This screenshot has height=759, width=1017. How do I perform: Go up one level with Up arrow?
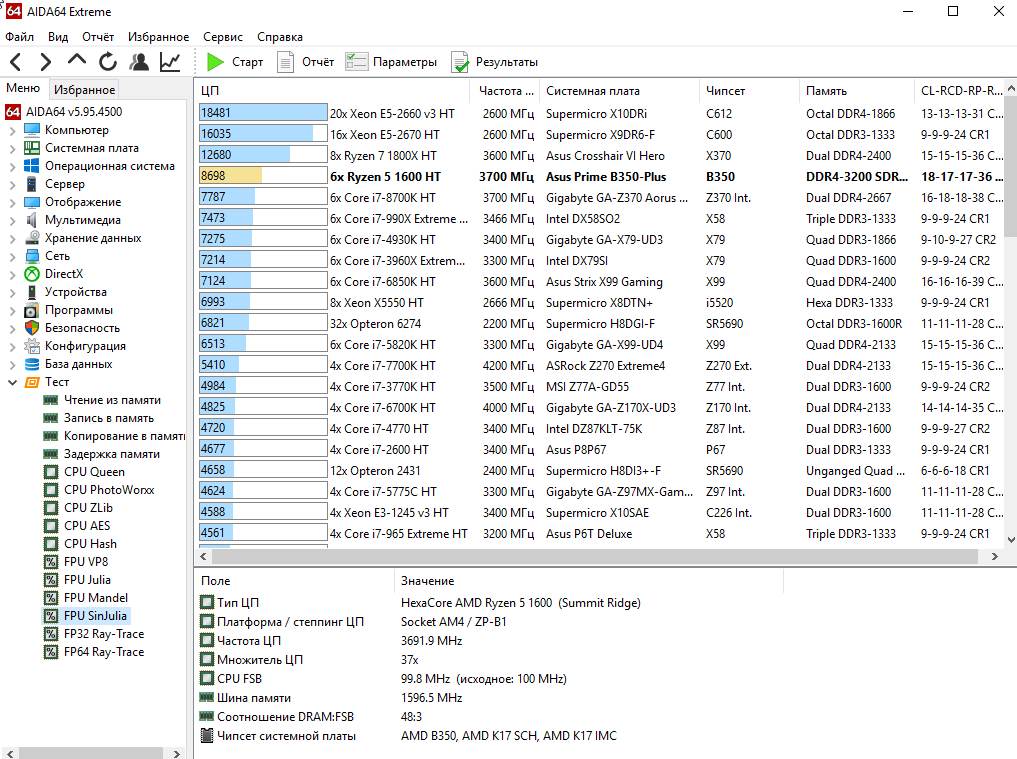77,61
